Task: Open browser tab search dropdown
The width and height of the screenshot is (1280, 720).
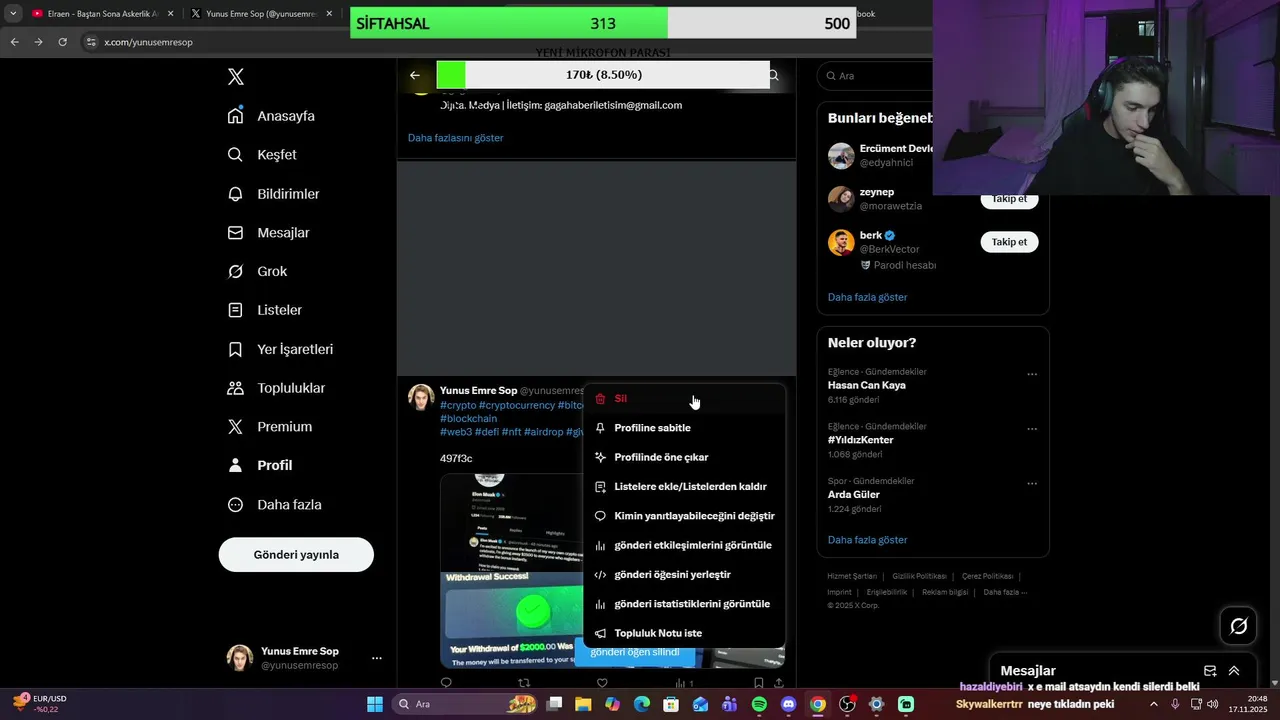Action: [x=12, y=14]
